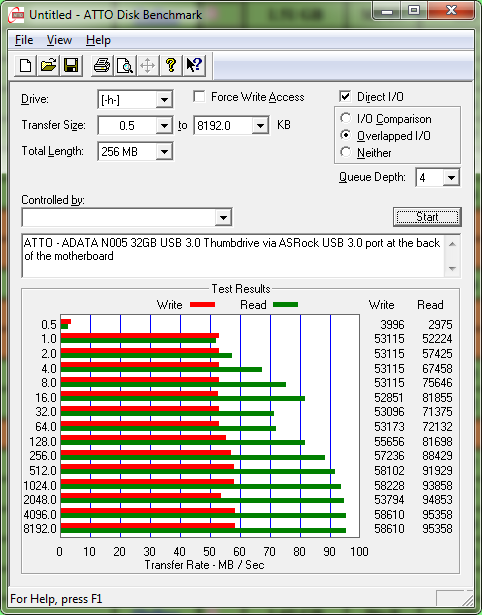Save benchmark results with floppy icon

pos(71,65)
